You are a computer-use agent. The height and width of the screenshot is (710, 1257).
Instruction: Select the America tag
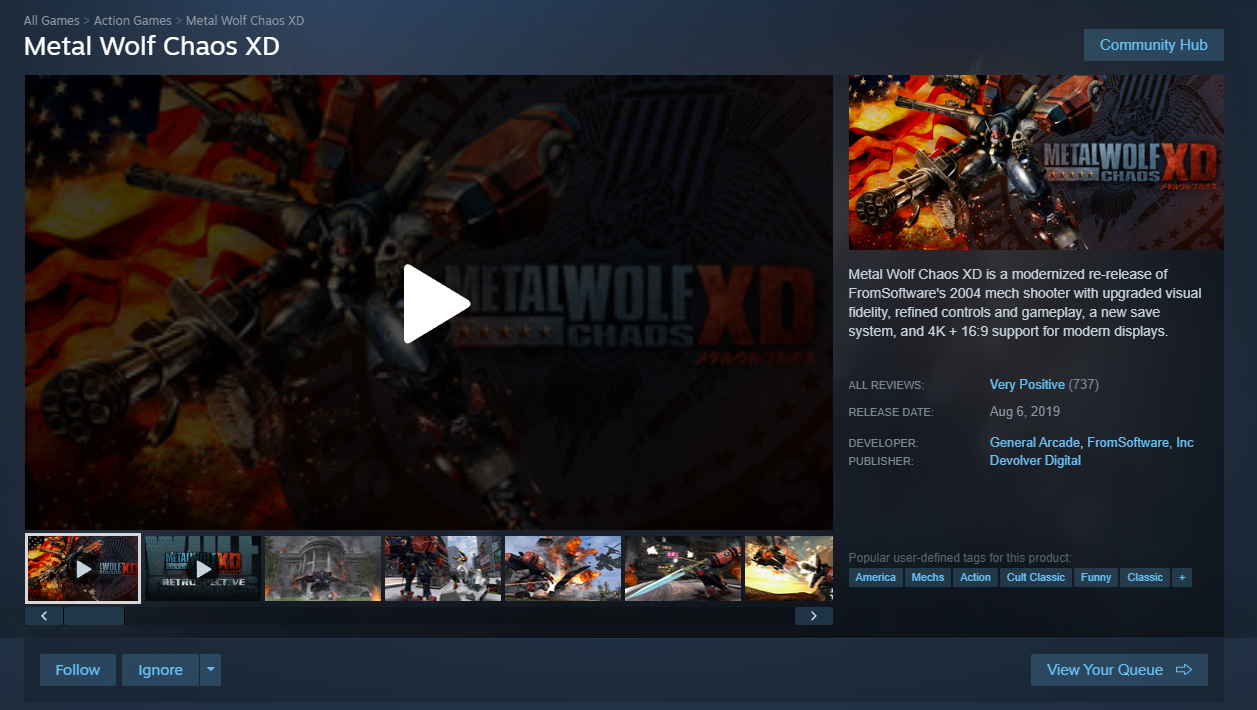click(876, 577)
